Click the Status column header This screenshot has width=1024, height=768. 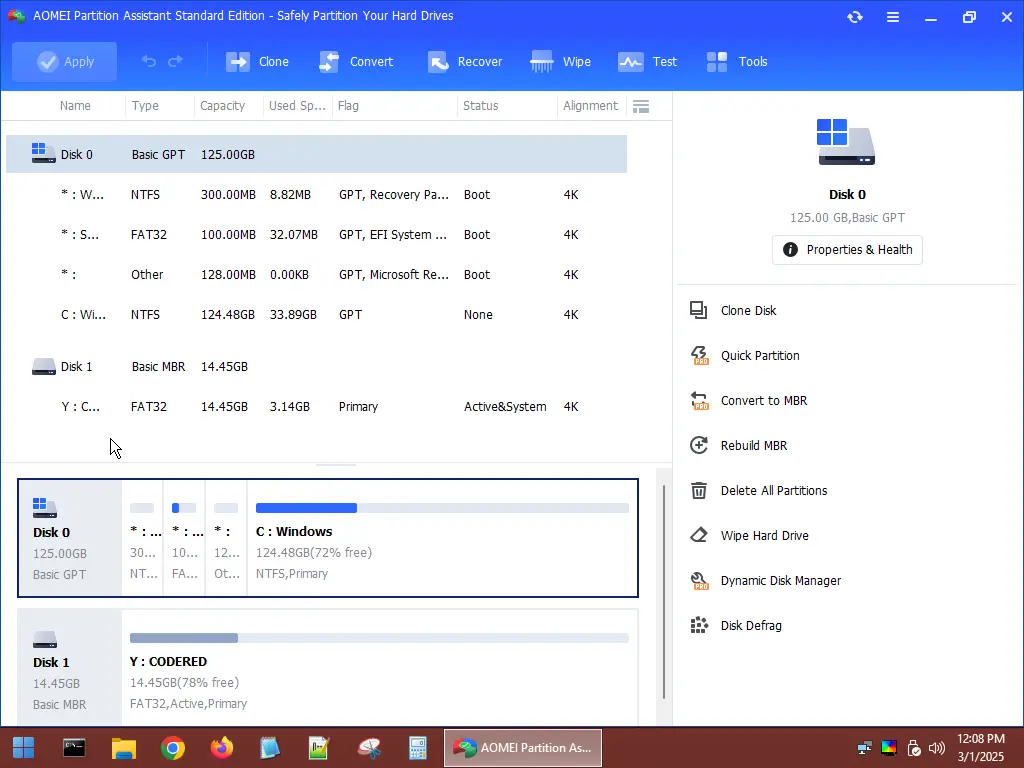(481, 106)
